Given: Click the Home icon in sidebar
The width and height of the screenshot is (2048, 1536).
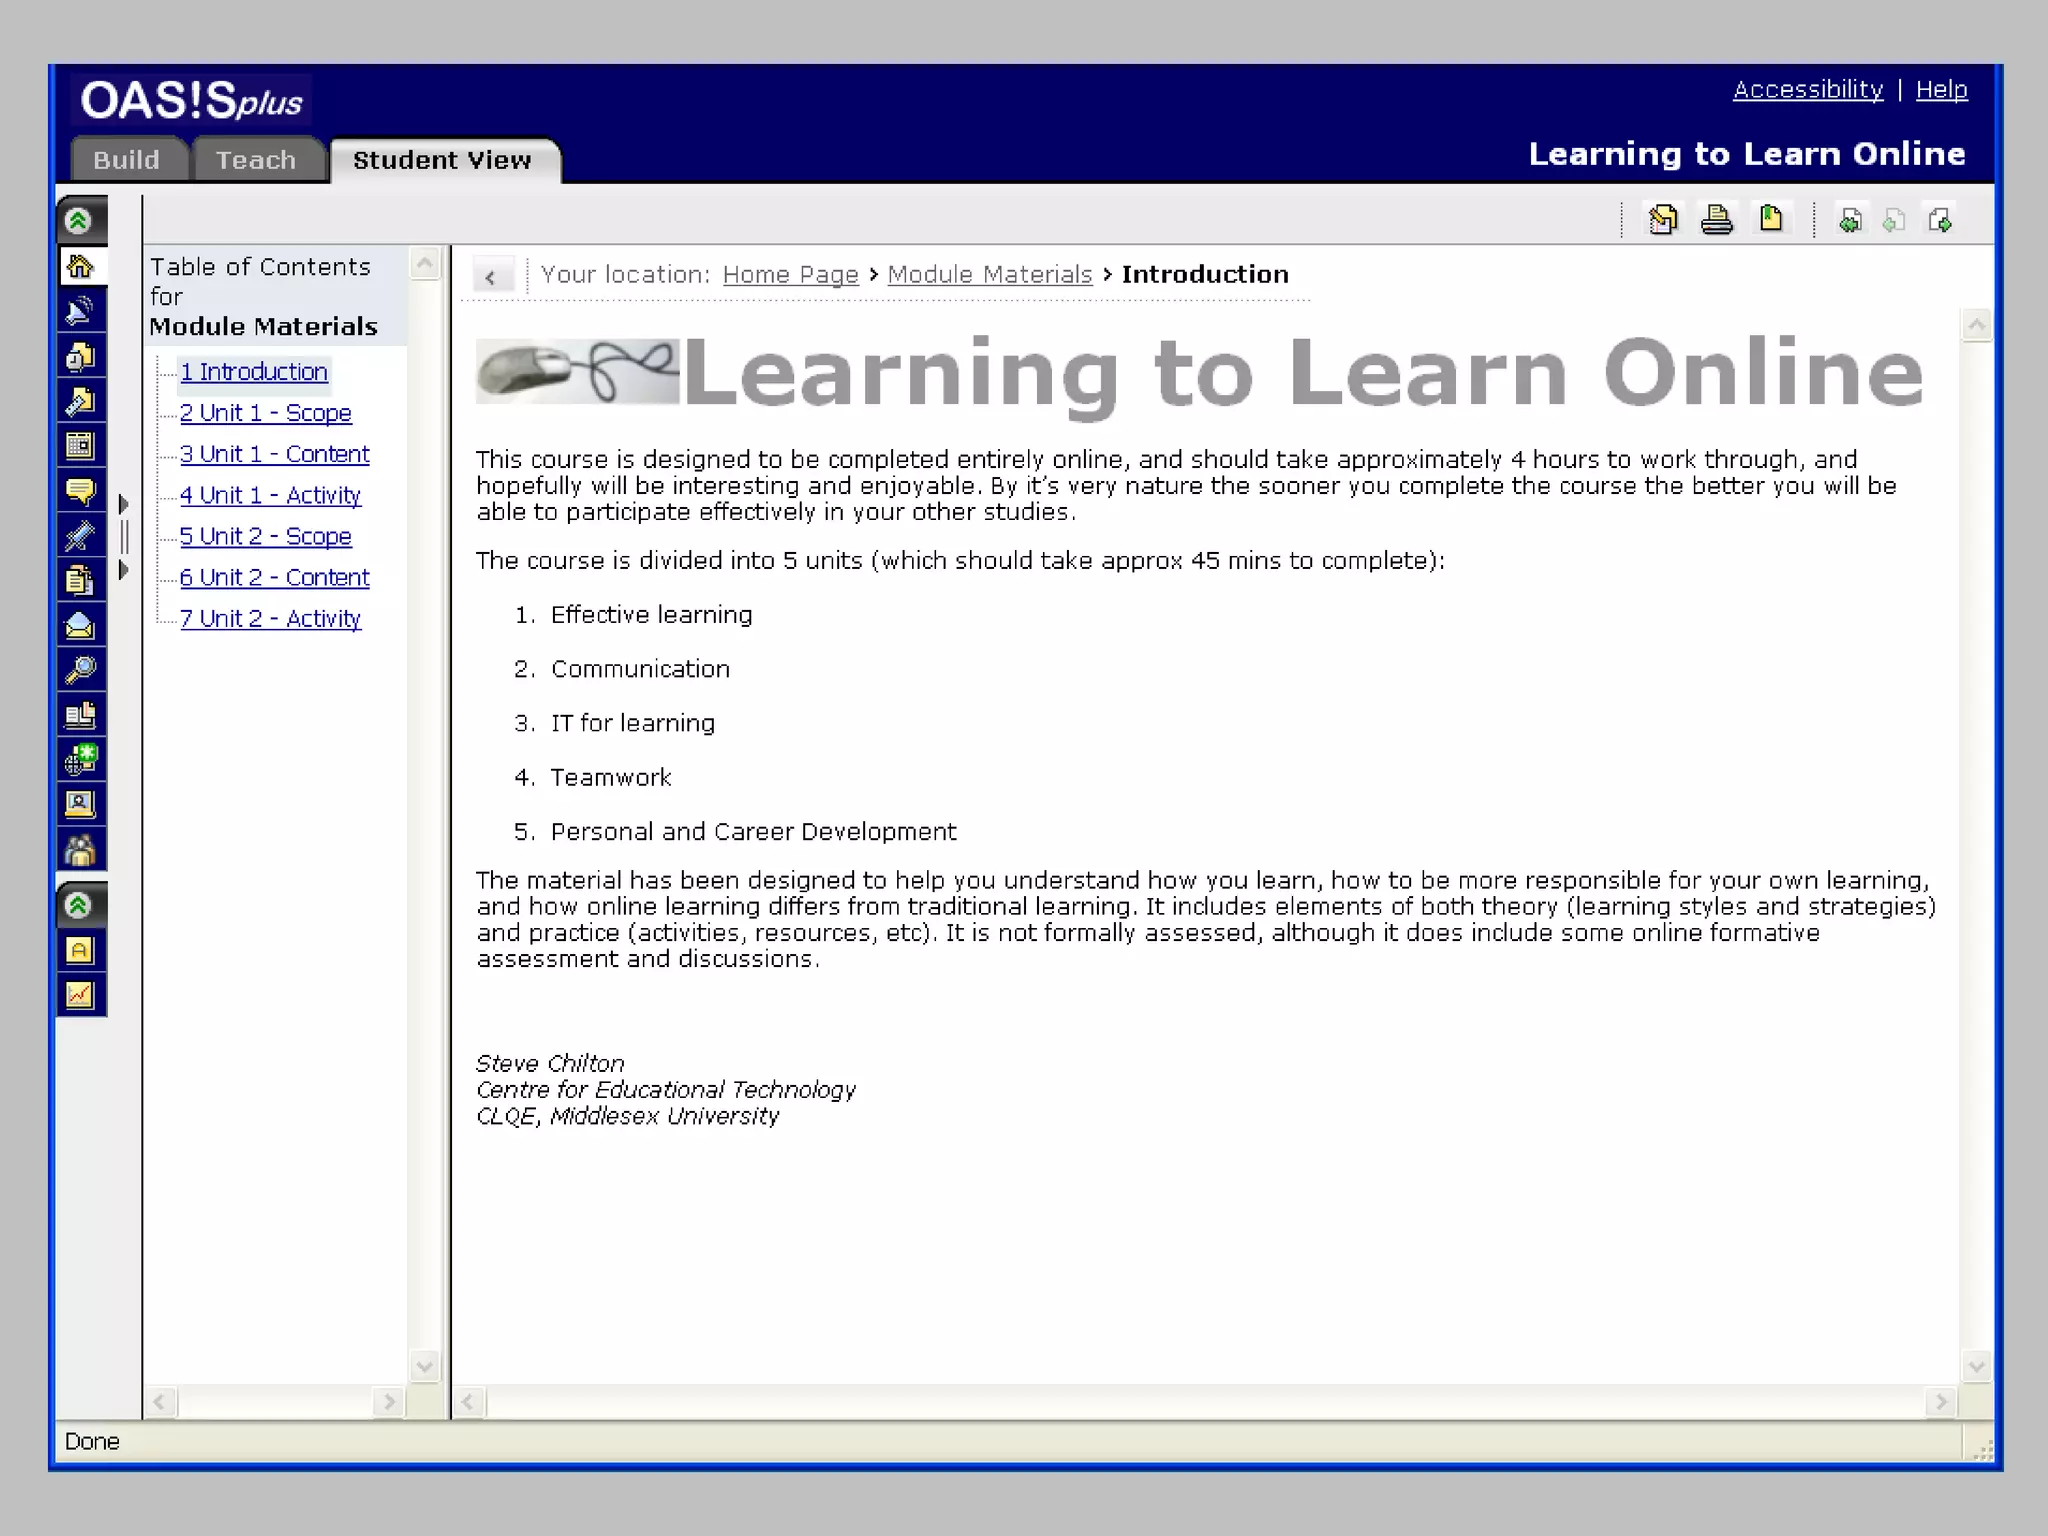Looking at the screenshot, I should pyautogui.click(x=80, y=267).
